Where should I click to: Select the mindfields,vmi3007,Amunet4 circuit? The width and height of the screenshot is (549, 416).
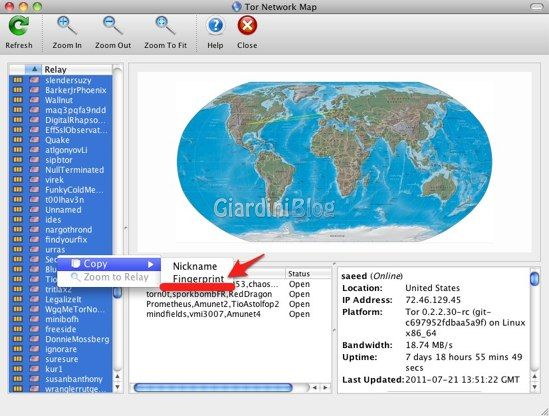coord(203,314)
